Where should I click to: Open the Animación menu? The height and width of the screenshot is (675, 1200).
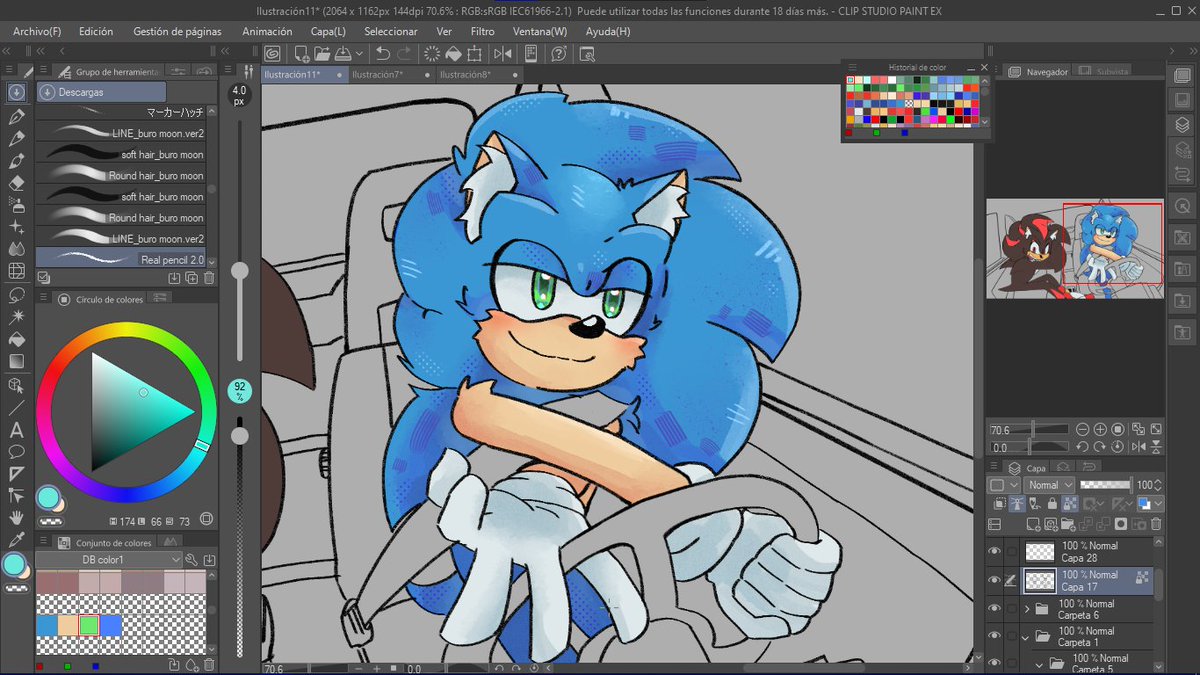tap(267, 32)
